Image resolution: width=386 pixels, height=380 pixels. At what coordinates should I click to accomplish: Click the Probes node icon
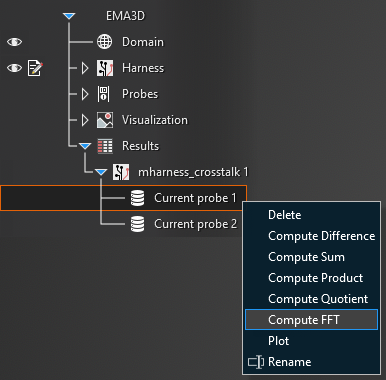click(103, 94)
